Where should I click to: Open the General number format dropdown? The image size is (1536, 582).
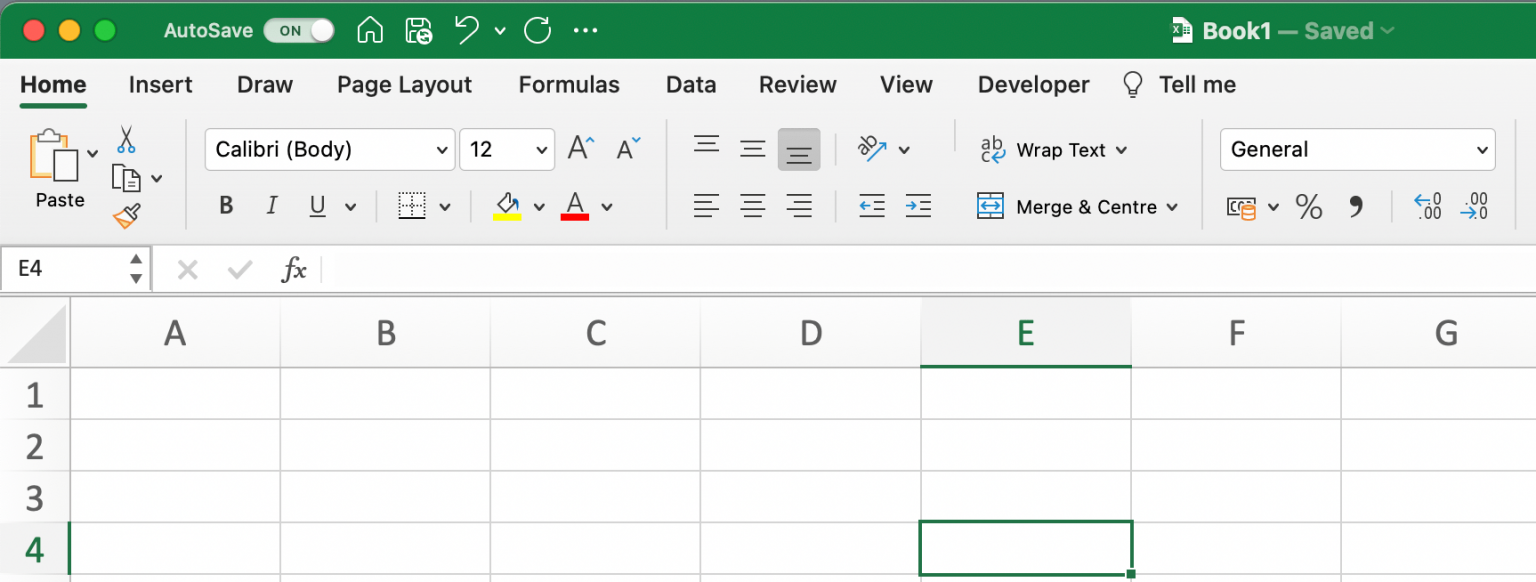(x=1357, y=149)
